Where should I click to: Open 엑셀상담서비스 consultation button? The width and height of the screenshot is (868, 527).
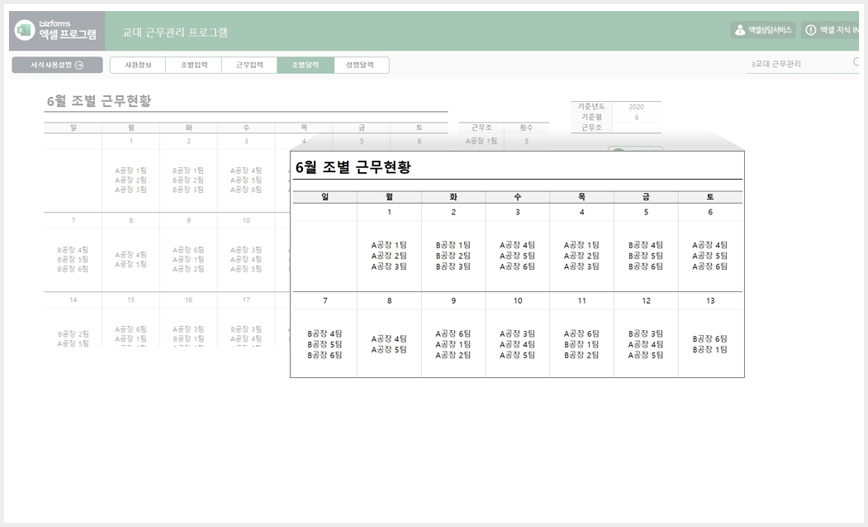pyautogui.click(x=763, y=30)
